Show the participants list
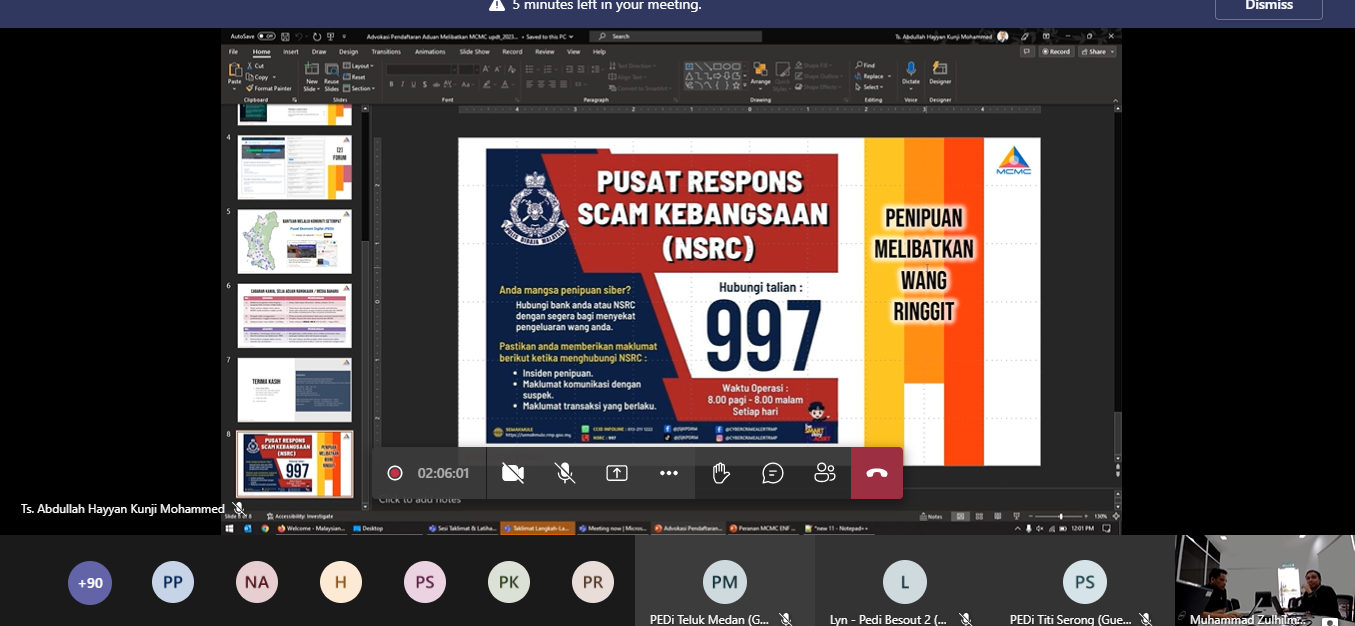This screenshot has height=626, width=1355. coord(825,473)
